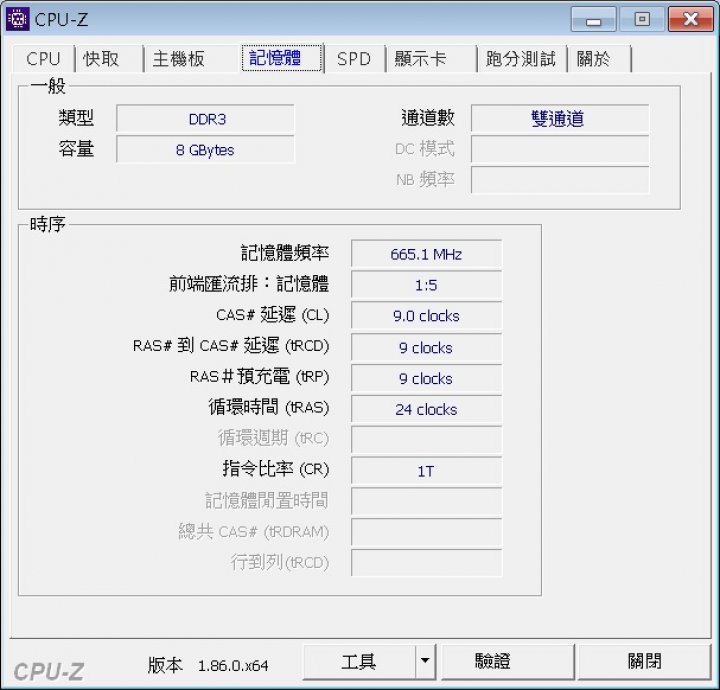This screenshot has height=690, width=720.
Task: Click the maximize window button
Action: pos(642,19)
